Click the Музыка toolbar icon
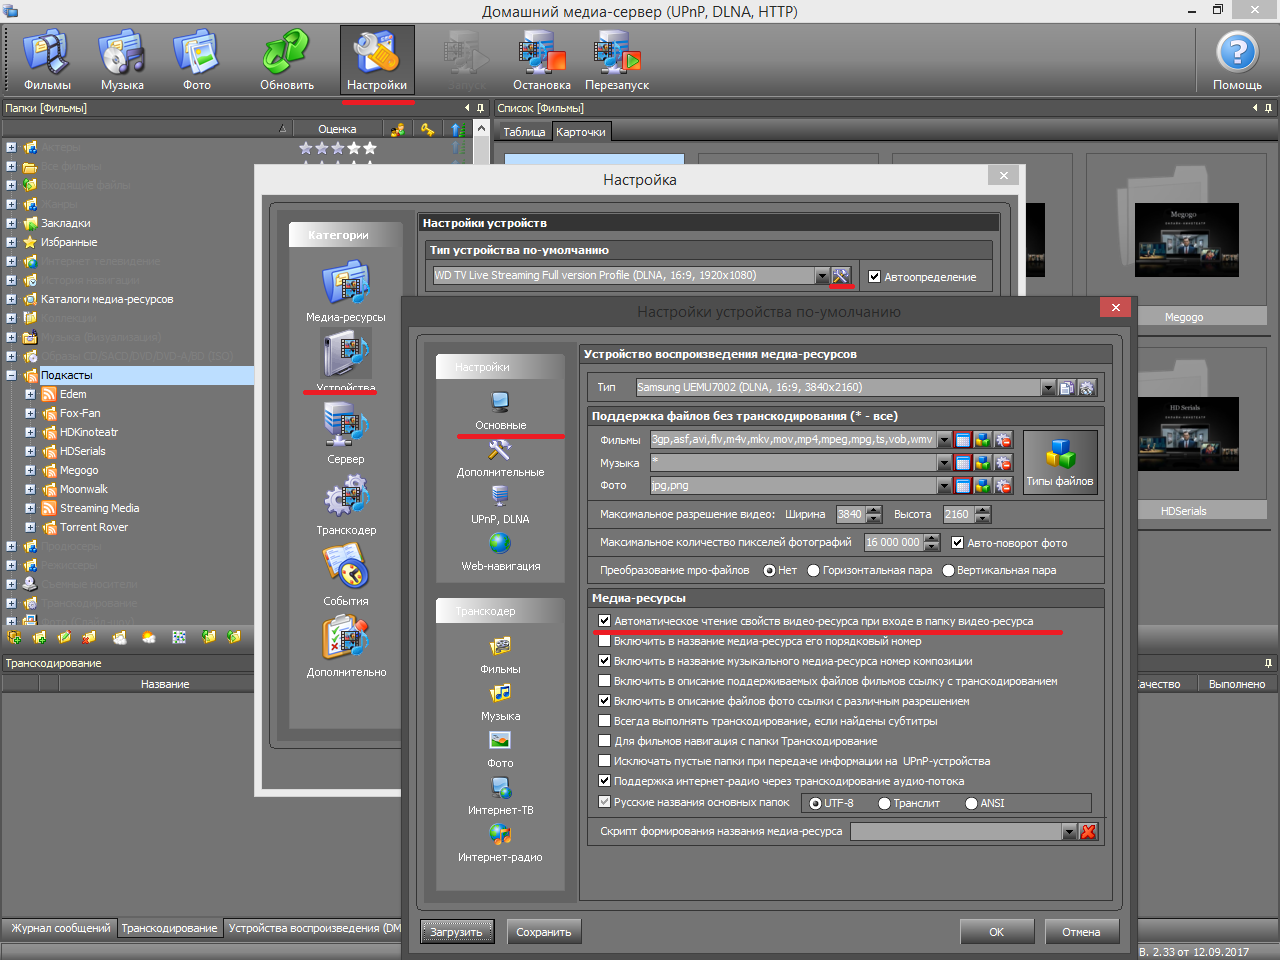This screenshot has width=1280, height=960. pyautogui.click(x=122, y=60)
